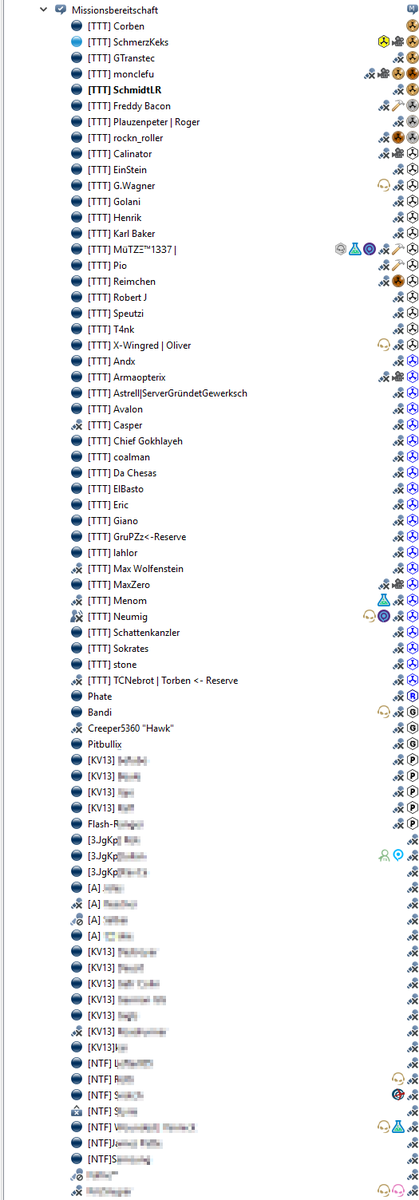Click the headset icon on X-Wingred Oliver row
419x1200 pixels.
click(383, 346)
